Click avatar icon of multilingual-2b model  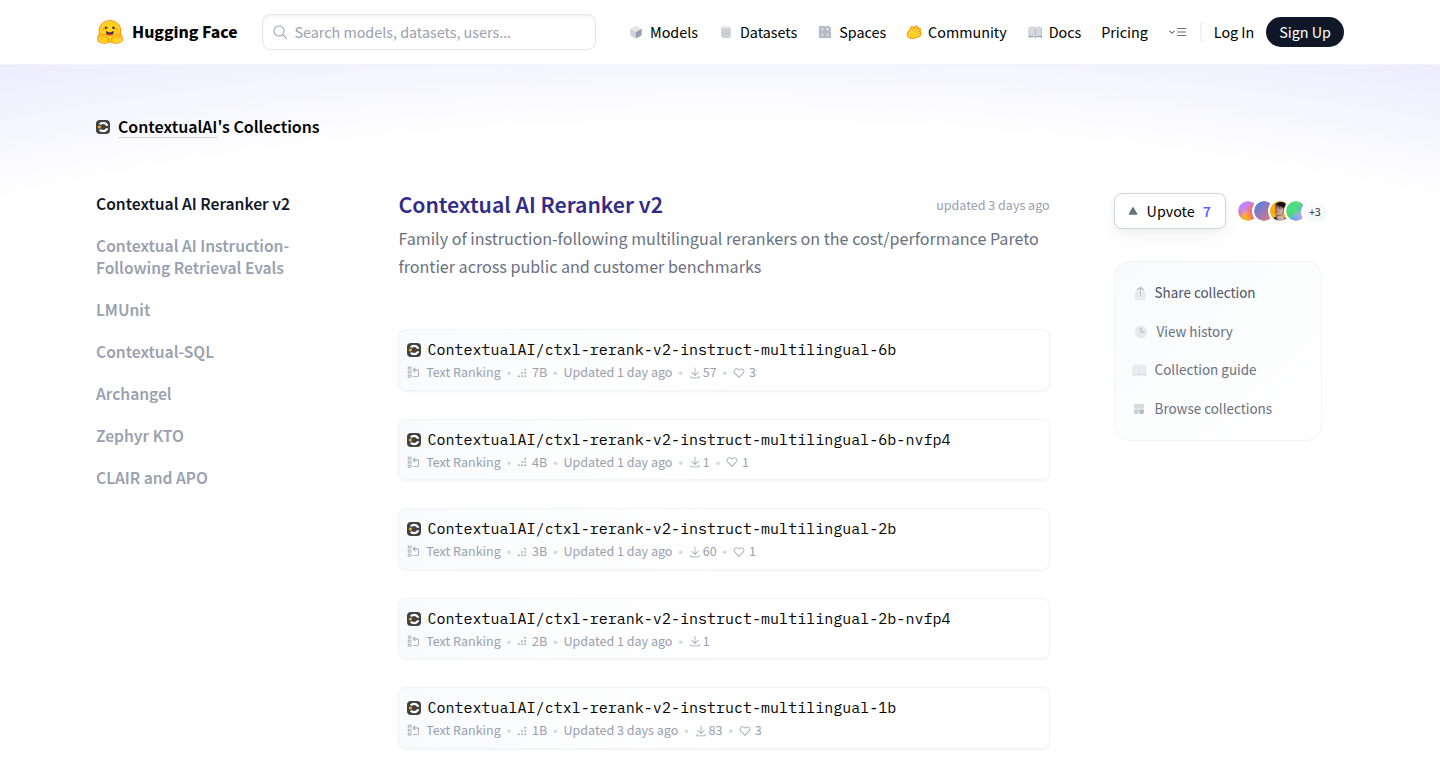tap(414, 529)
